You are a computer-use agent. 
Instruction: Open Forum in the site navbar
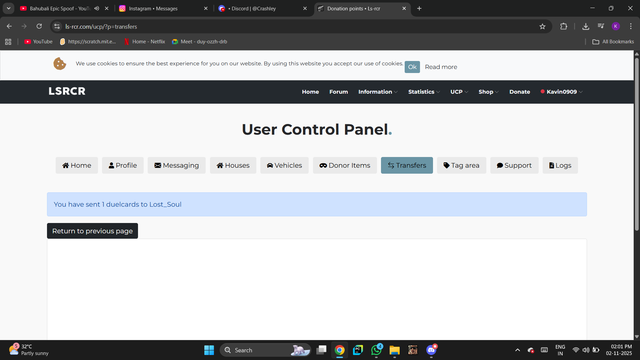pyautogui.click(x=339, y=92)
